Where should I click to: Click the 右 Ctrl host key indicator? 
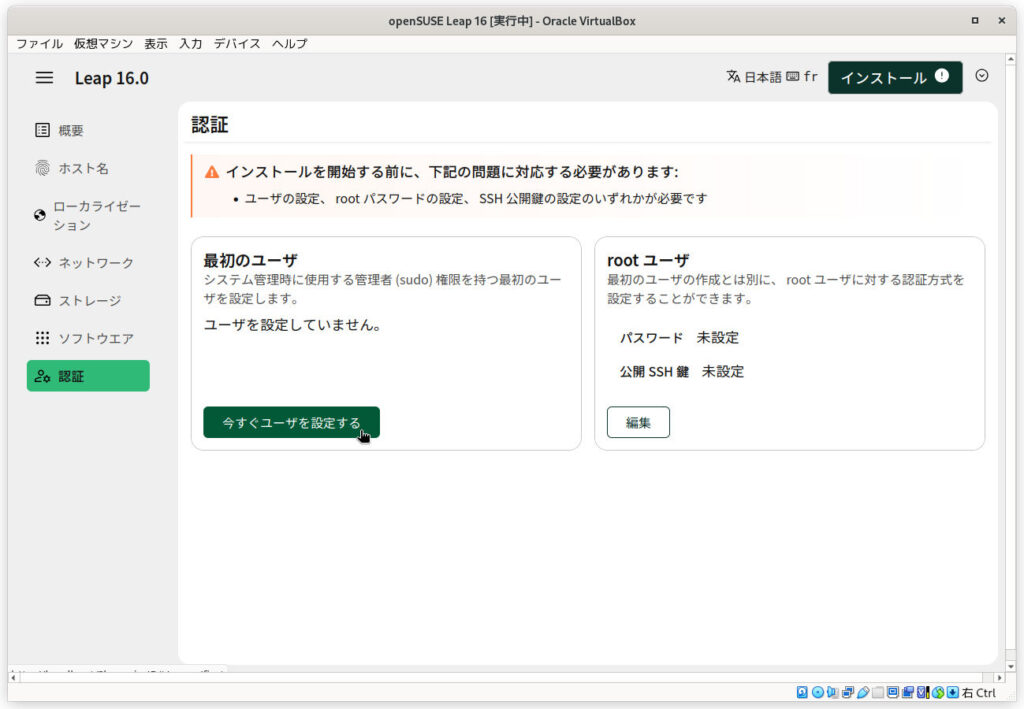pos(978,693)
